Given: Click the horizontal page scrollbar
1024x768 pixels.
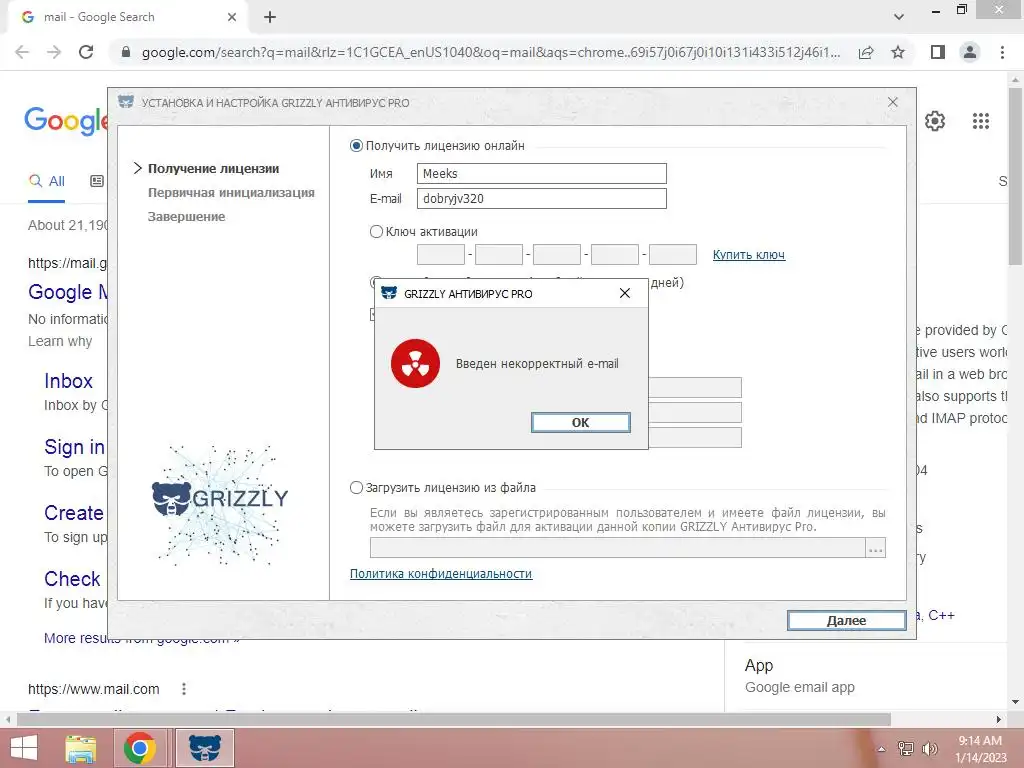Looking at the screenshot, I should [453, 720].
